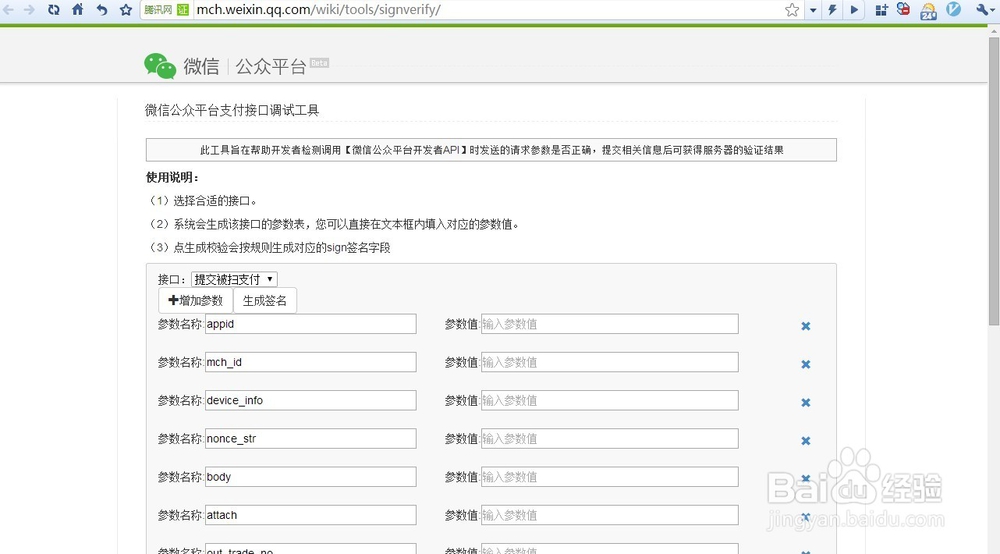1000x554 pixels.
Task: Click the instruction line （1）选择合适的接口
Action: coord(203,201)
